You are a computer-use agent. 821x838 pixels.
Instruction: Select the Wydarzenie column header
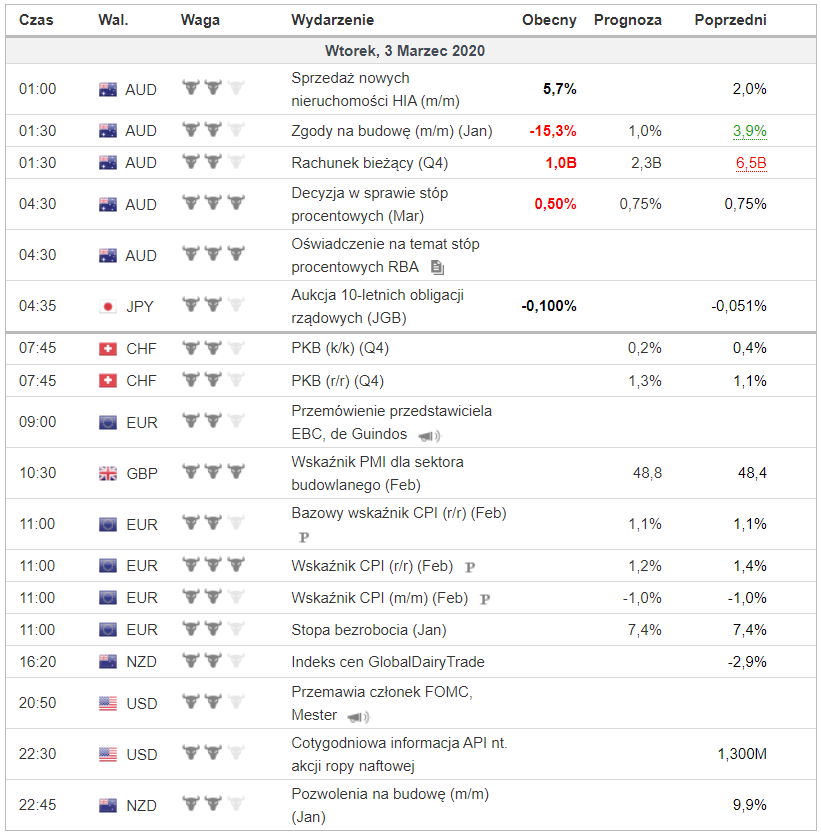click(x=333, y=20)
